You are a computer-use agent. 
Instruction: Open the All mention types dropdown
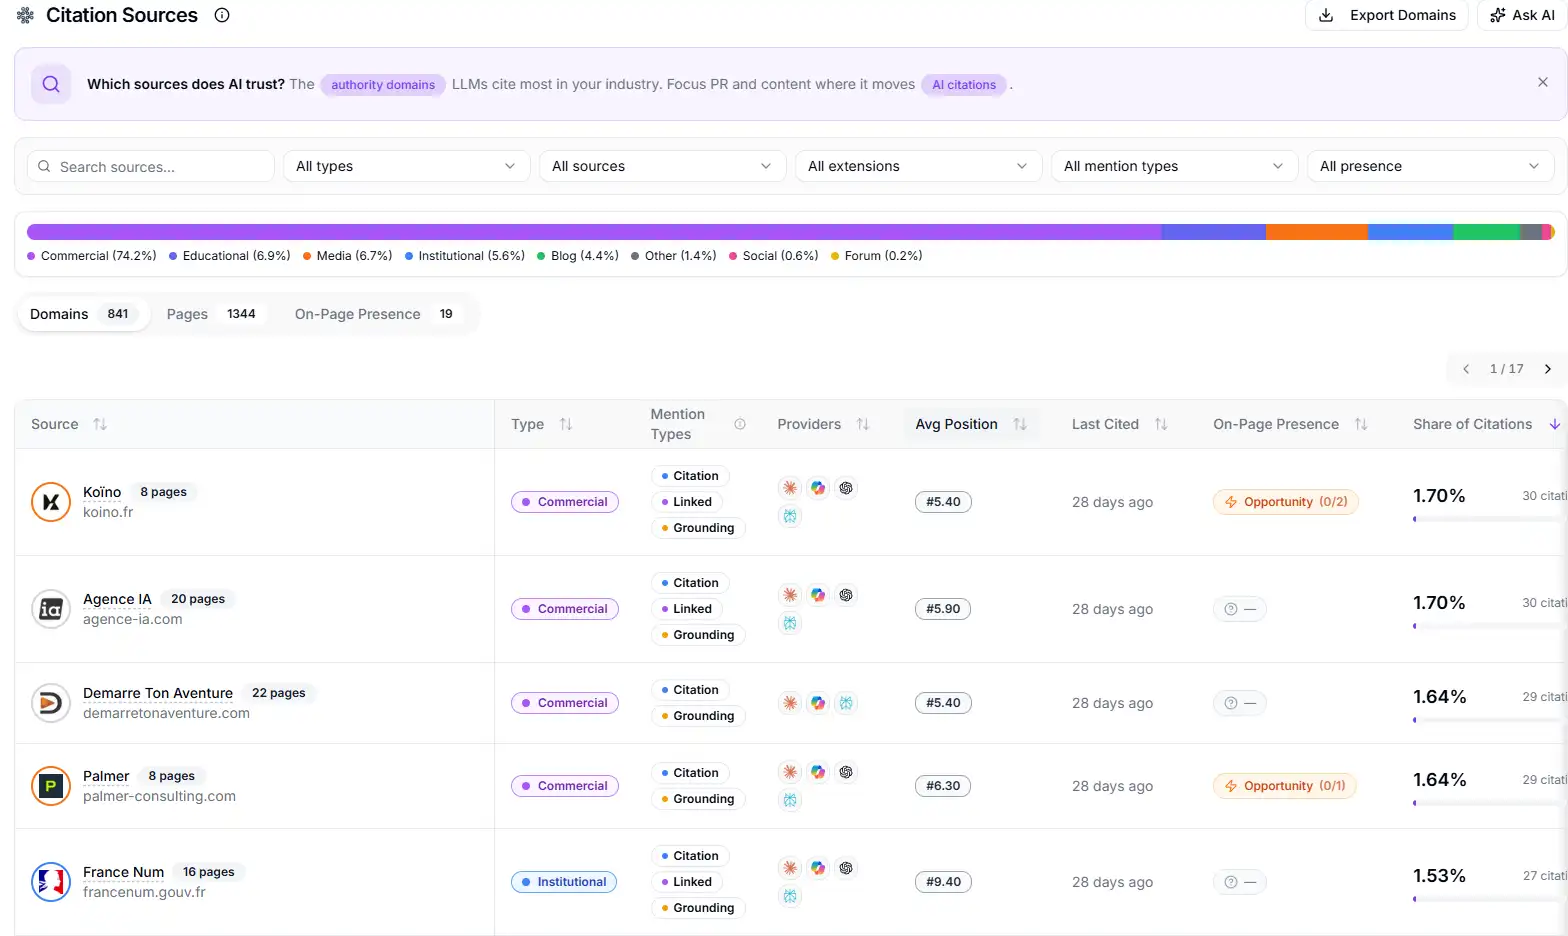[1174, 166]
